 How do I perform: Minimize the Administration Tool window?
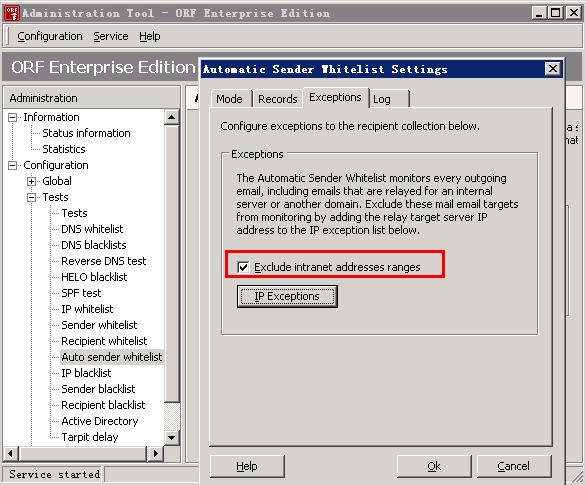539,13
